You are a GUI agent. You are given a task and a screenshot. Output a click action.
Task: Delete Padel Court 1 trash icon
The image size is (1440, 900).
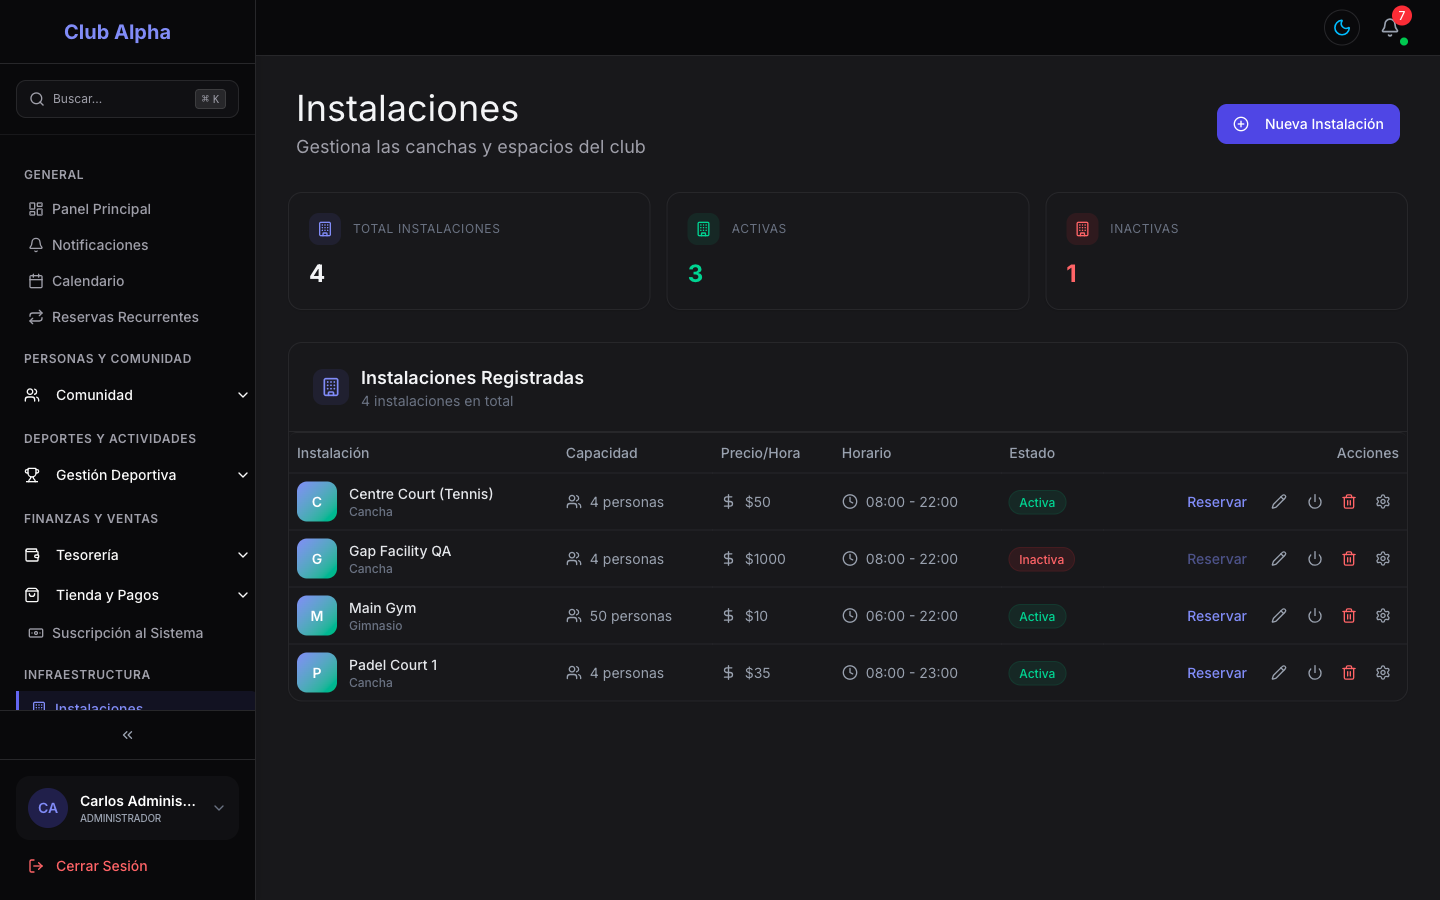click(x=1349, y=673)
